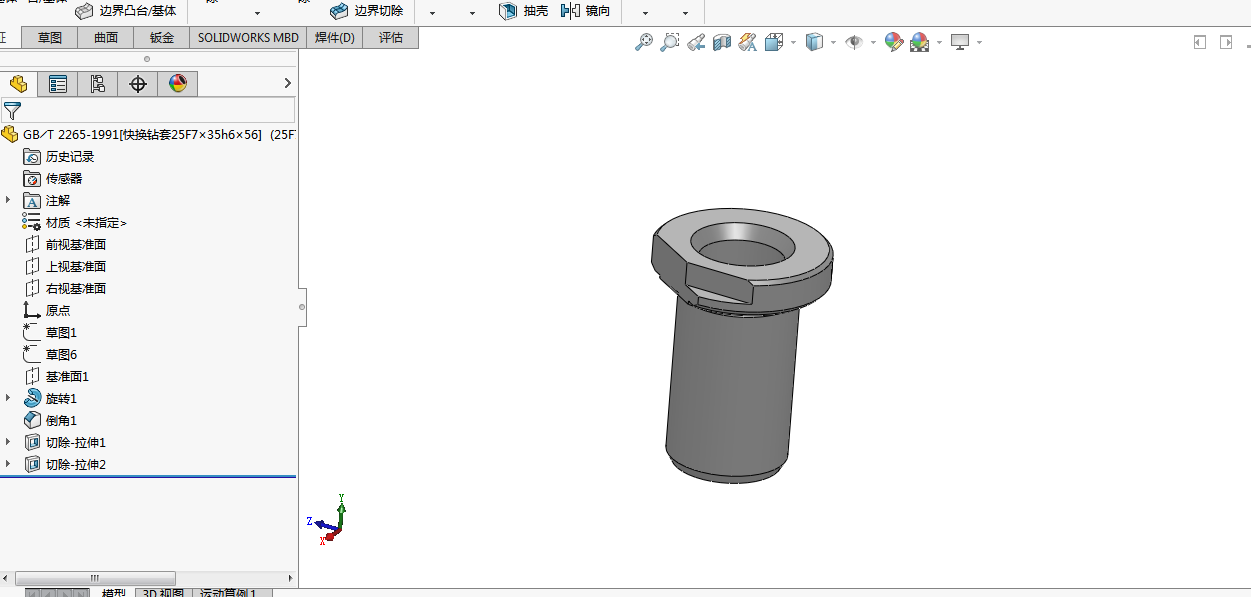
Task: Click the feature tree horizontal scrollbar thumb
Action: pos(95,578)
